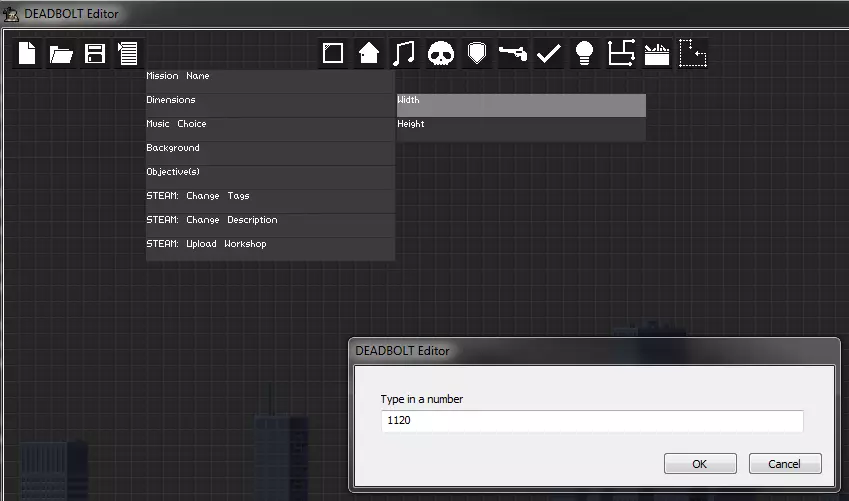Choose STEAM: Change Description entry
This screenshot has width=849, height=501.
point(270,225)
